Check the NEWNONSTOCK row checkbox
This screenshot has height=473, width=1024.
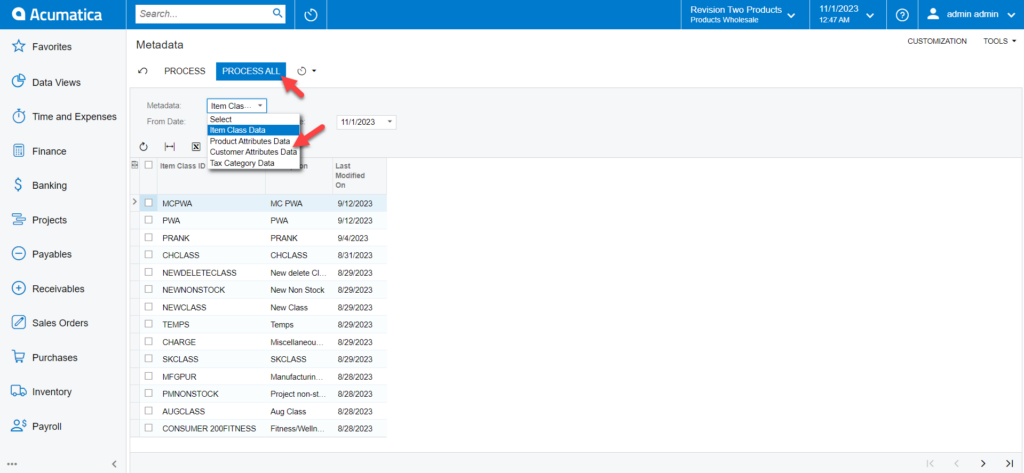tap(148, 289)
